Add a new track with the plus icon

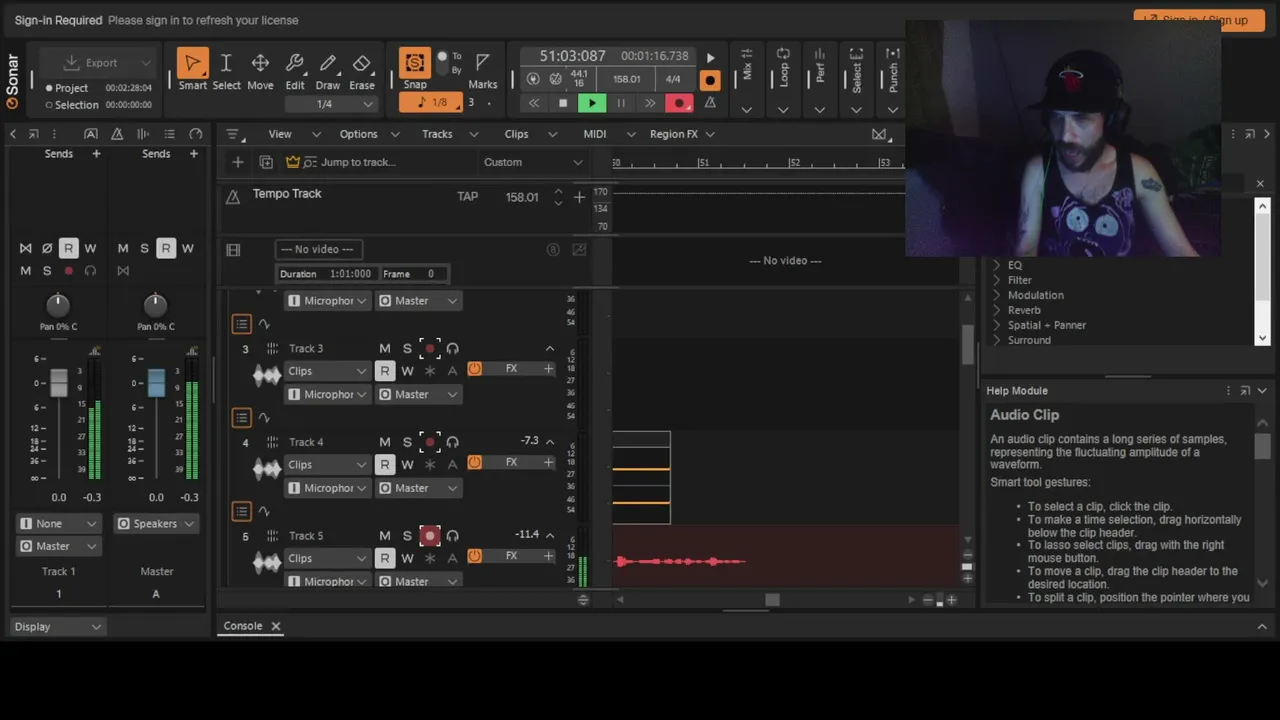point(237,162)
